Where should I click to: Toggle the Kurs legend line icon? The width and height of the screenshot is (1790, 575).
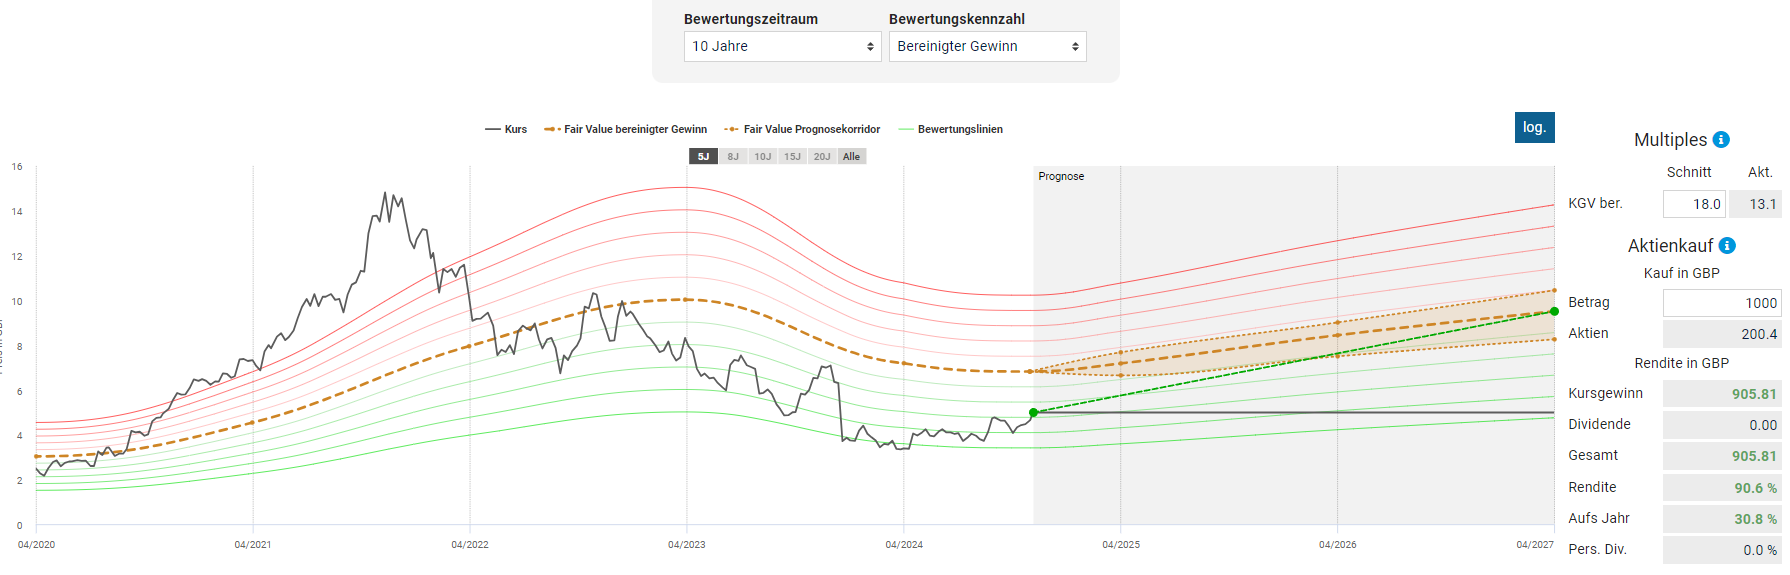(493, 130)
